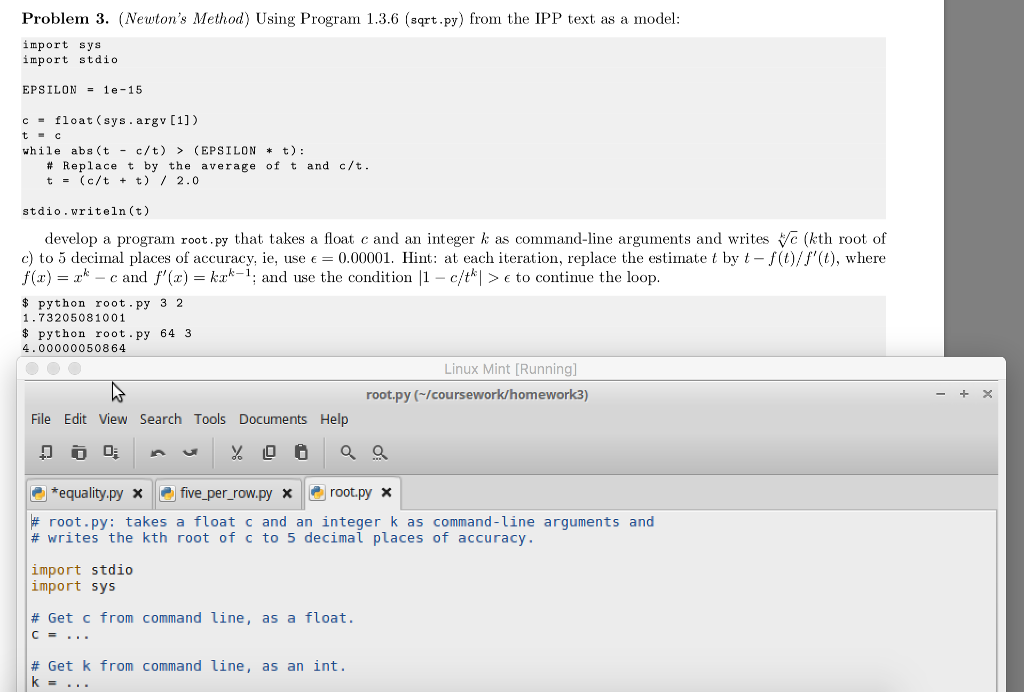Switch to the equality.py tab
This screenshot has height=692, width=1024.
90,492
